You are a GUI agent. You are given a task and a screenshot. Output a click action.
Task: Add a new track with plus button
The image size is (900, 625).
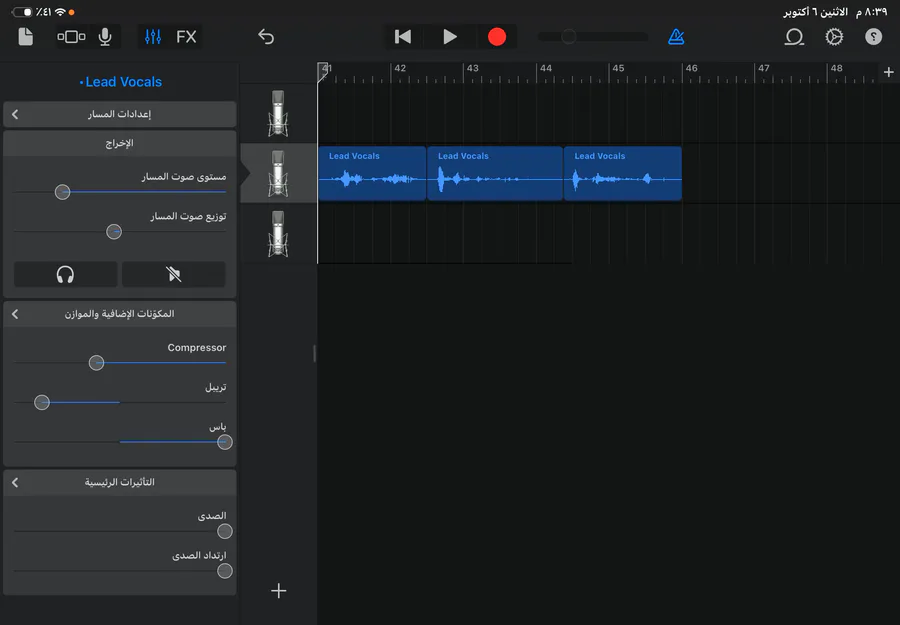279,591
